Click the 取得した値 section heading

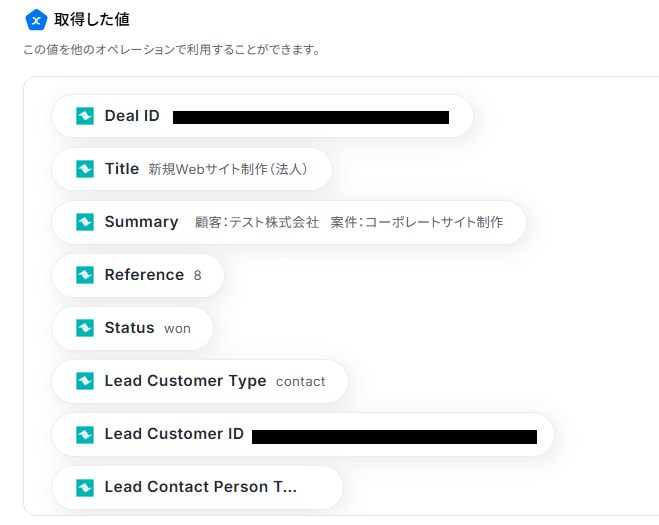coord(92,20)
